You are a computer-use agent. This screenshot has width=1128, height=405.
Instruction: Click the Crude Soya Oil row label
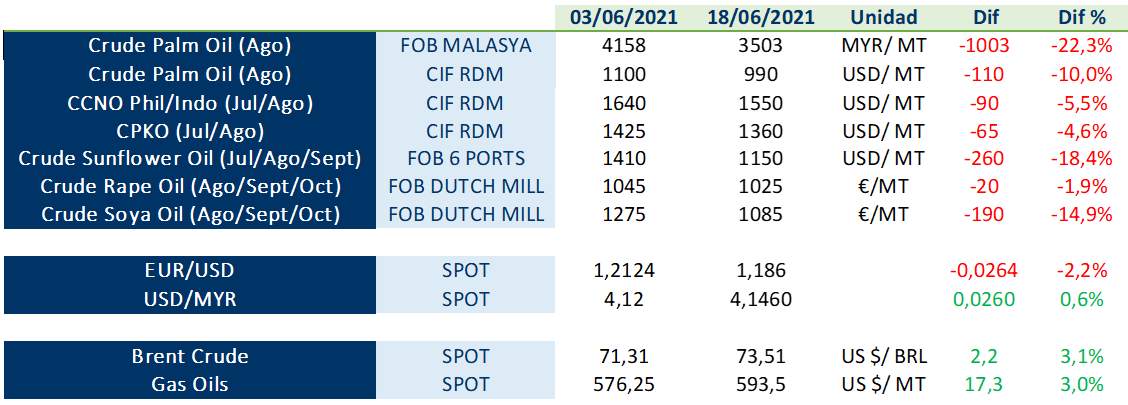190,214
